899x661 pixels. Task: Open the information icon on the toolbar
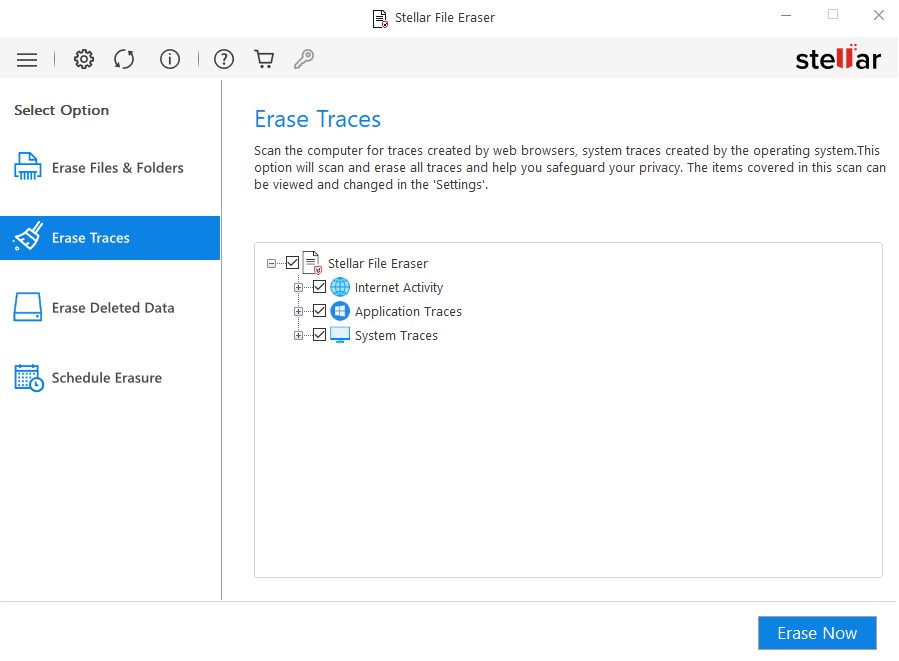pos(170,59)
